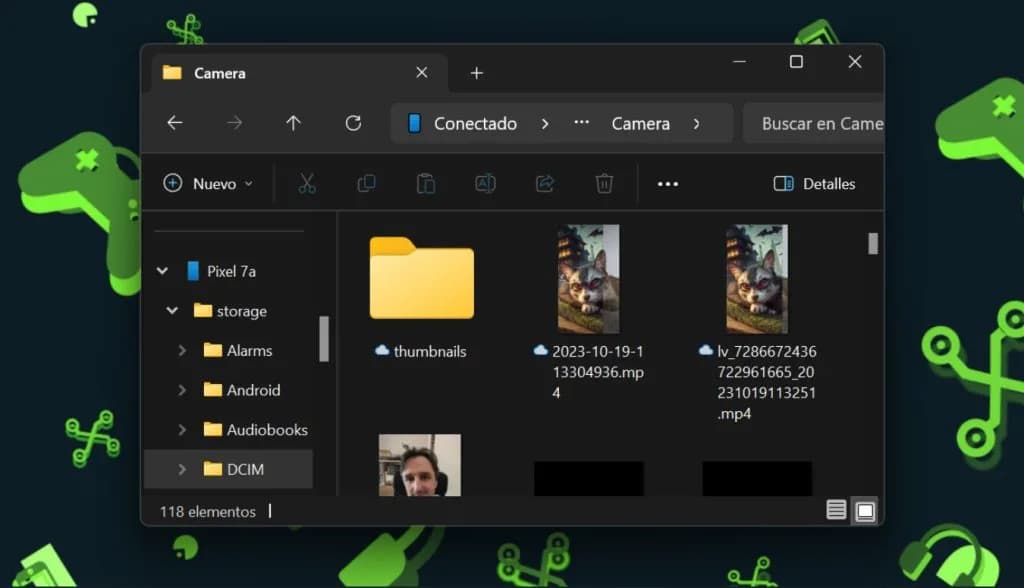1024x588 pixels.
Task: Click the thumbnails folder name label
Action: (430, 351)
